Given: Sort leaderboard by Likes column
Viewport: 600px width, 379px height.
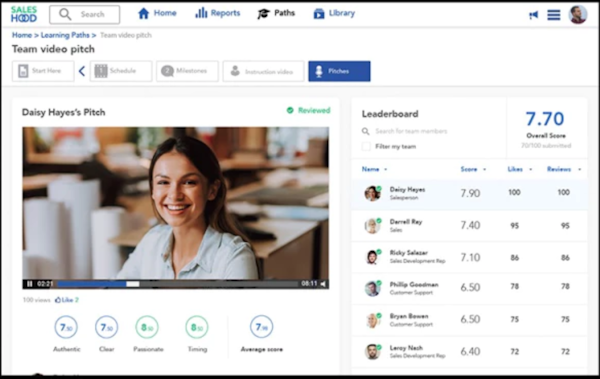Looking at the screenshot, I should [520, 169].
